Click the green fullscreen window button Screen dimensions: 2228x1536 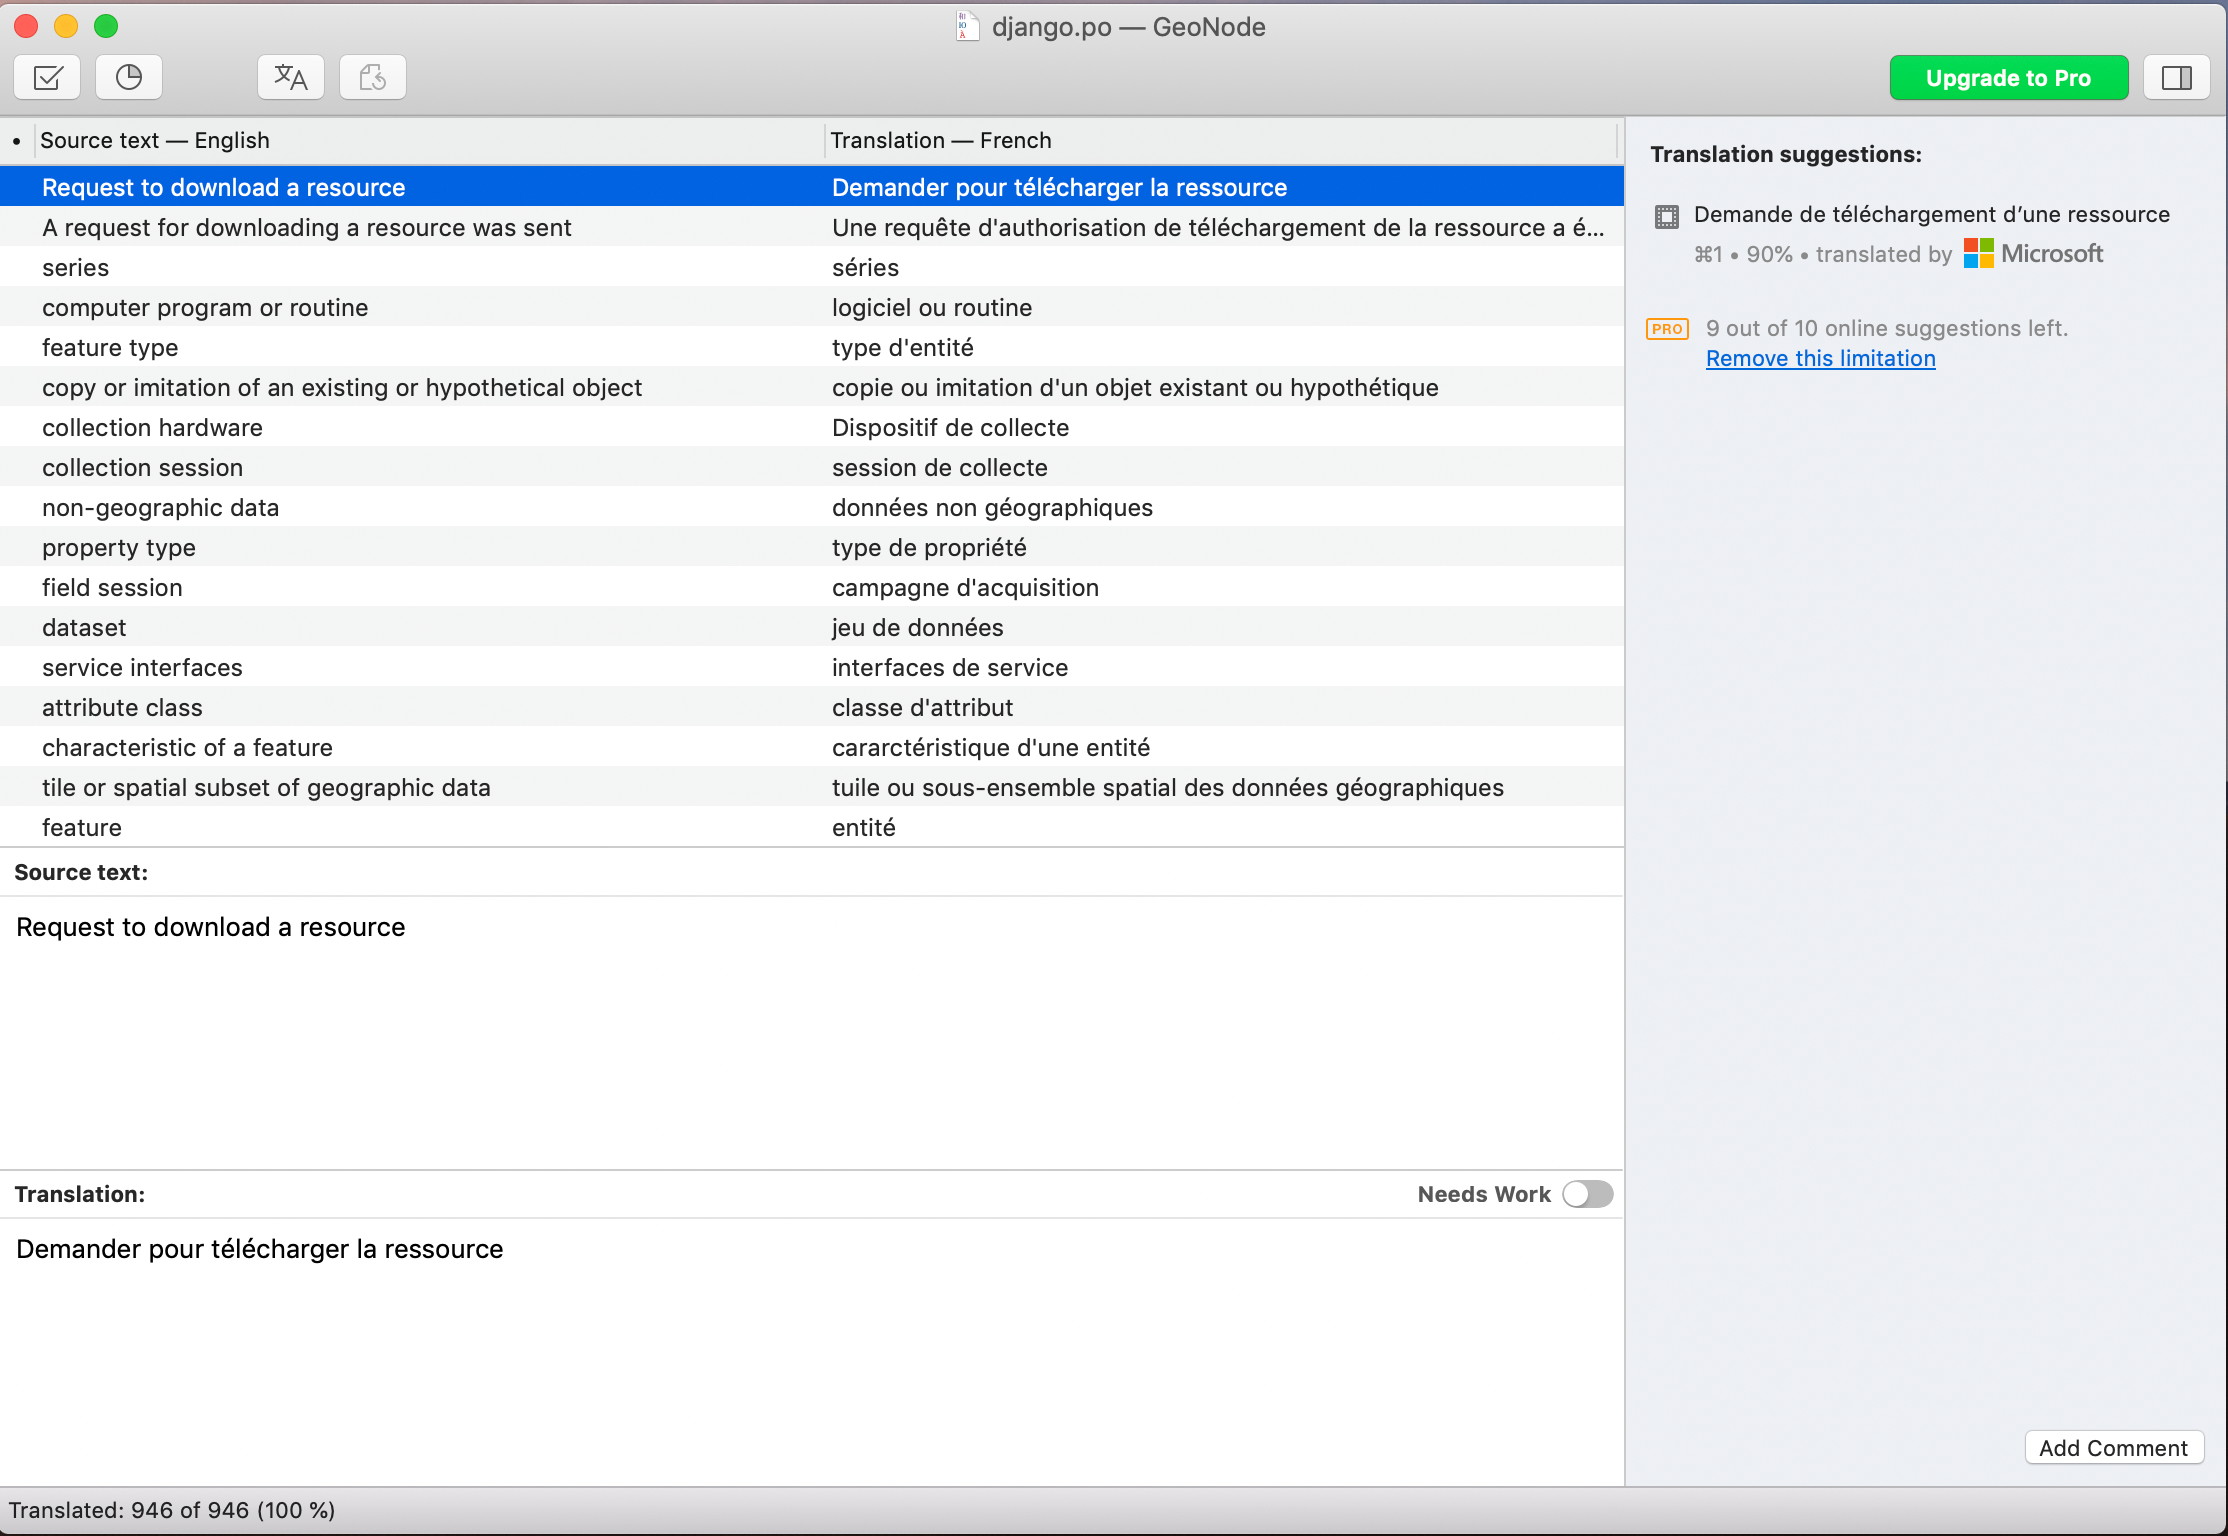pyautogui.click(x=106, y=26)
